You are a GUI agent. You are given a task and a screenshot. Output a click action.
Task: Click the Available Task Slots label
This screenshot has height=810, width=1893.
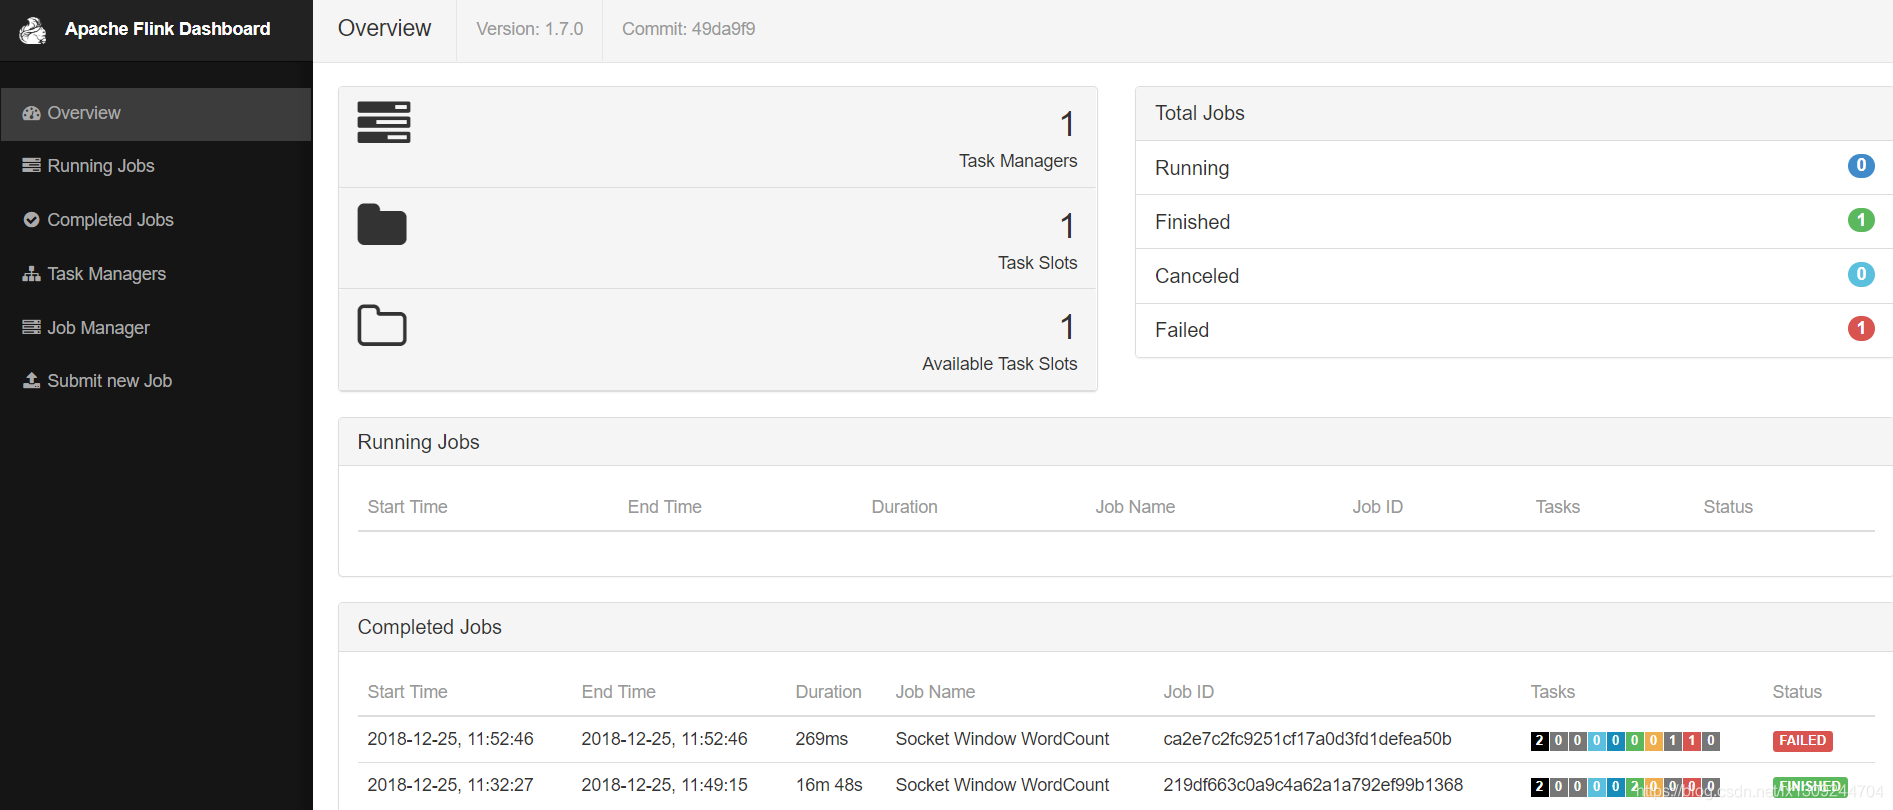999,364
